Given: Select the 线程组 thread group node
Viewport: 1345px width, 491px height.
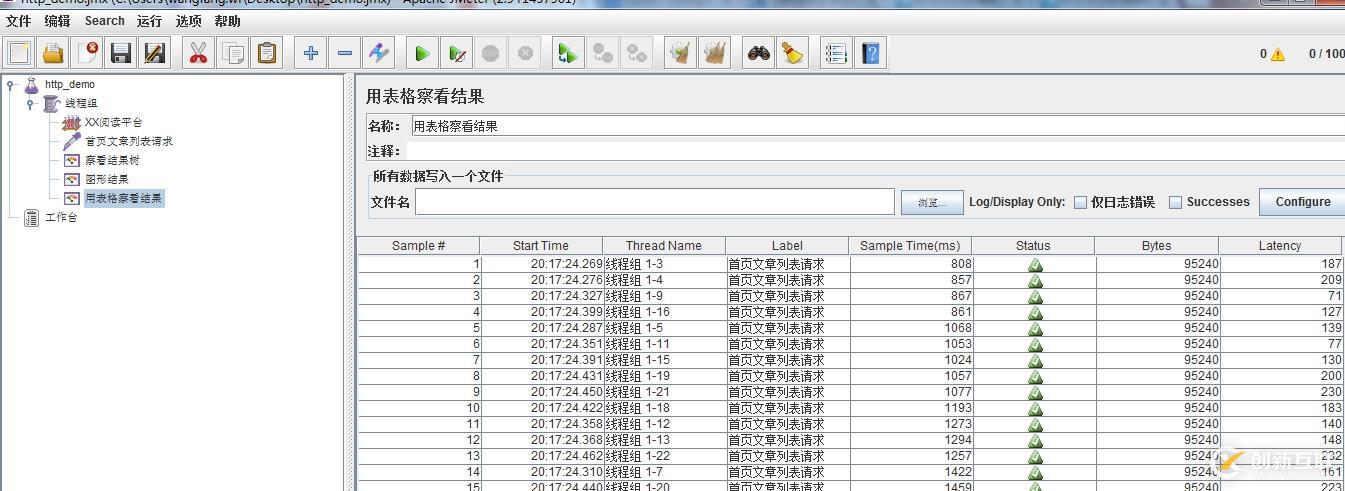Looking at the screenshot, I should pos(82,103).
